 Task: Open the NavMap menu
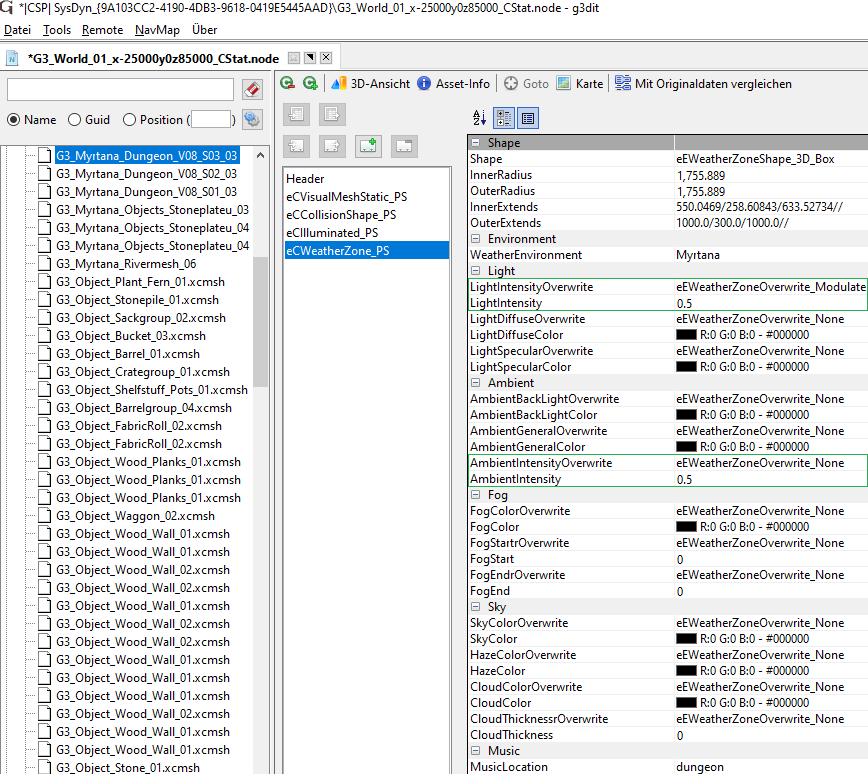tap(157, 30)
